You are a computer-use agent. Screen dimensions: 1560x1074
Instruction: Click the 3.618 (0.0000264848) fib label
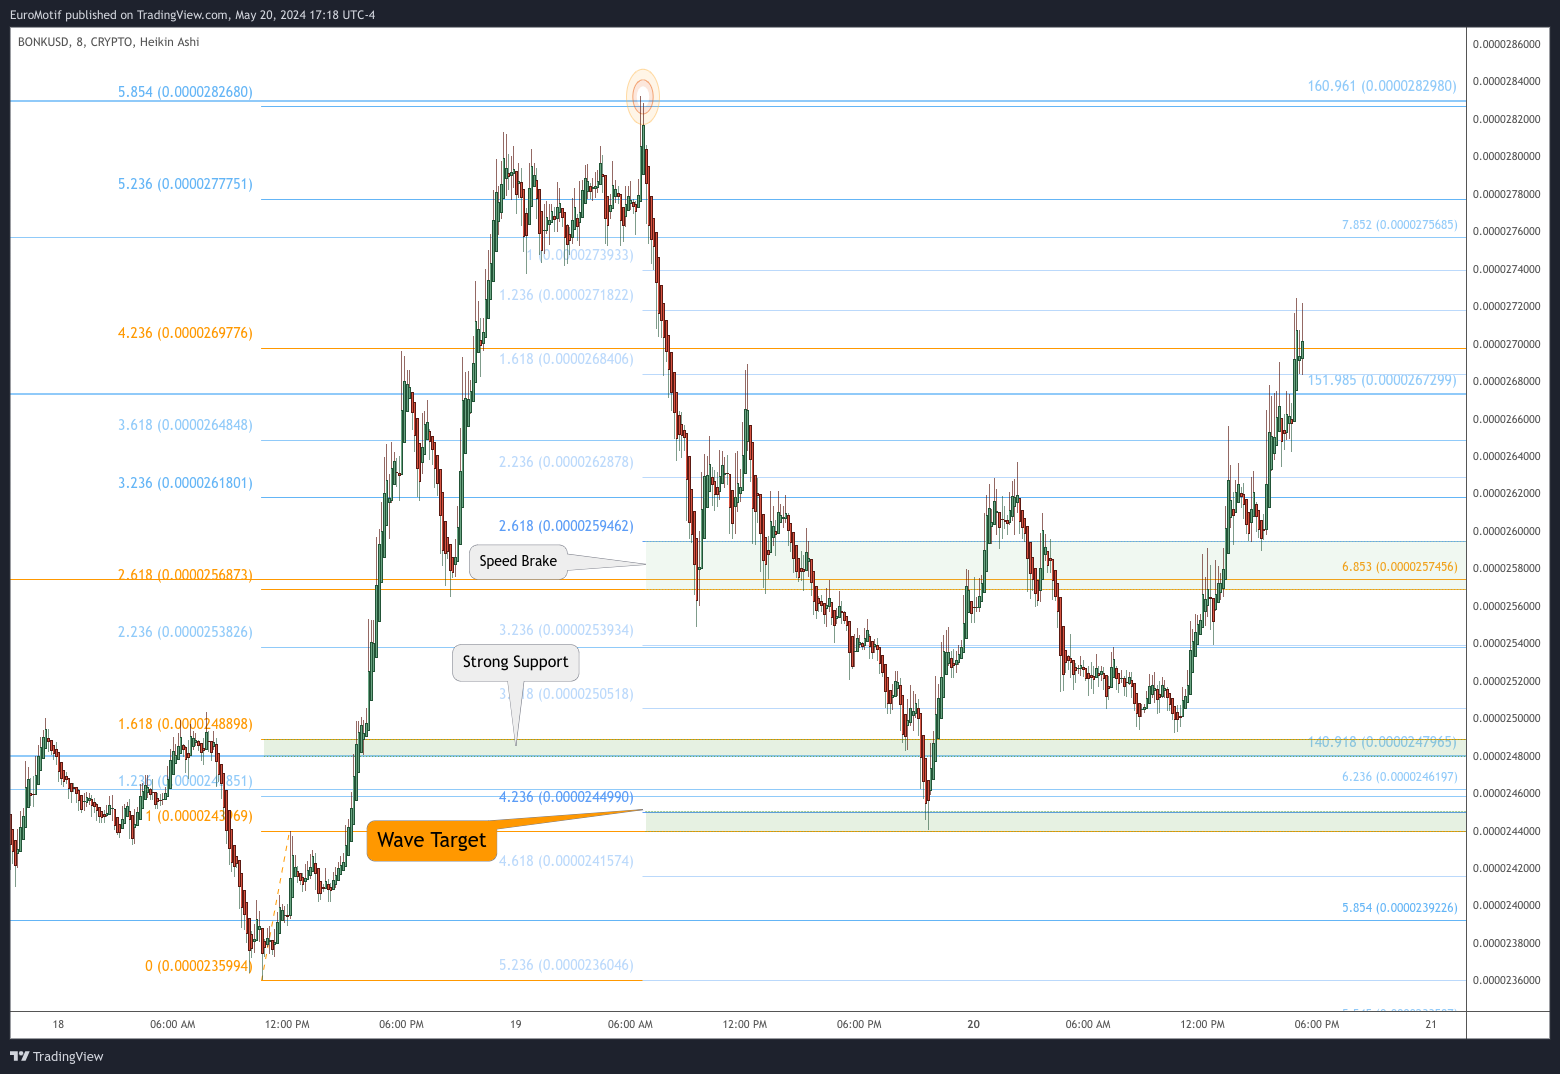point(185,425)
